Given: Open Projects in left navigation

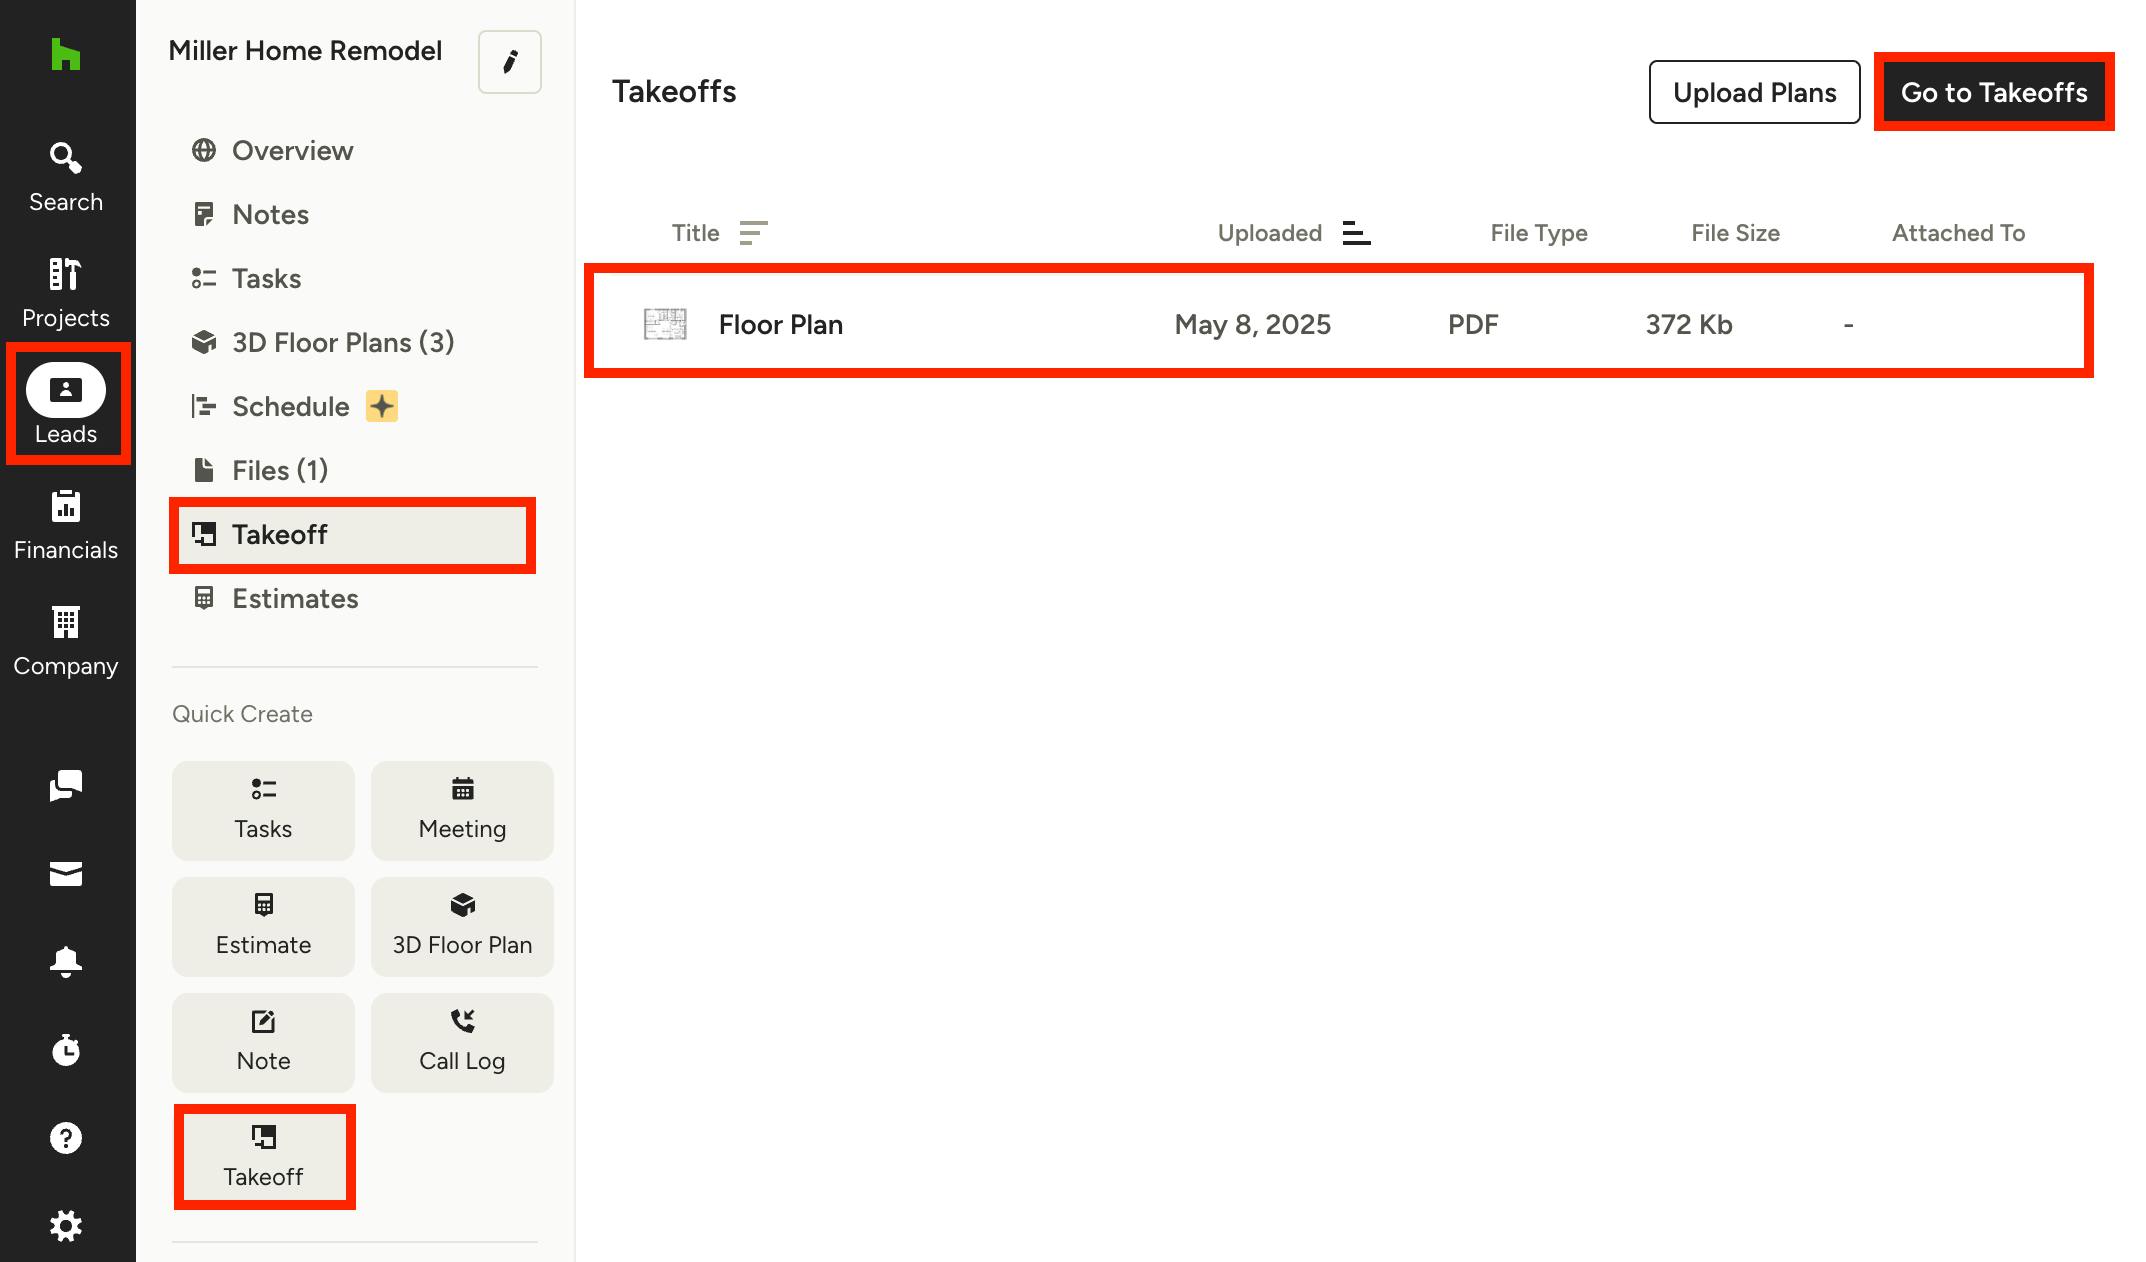Looking at the screenshot, I should [x=65, y=292].
